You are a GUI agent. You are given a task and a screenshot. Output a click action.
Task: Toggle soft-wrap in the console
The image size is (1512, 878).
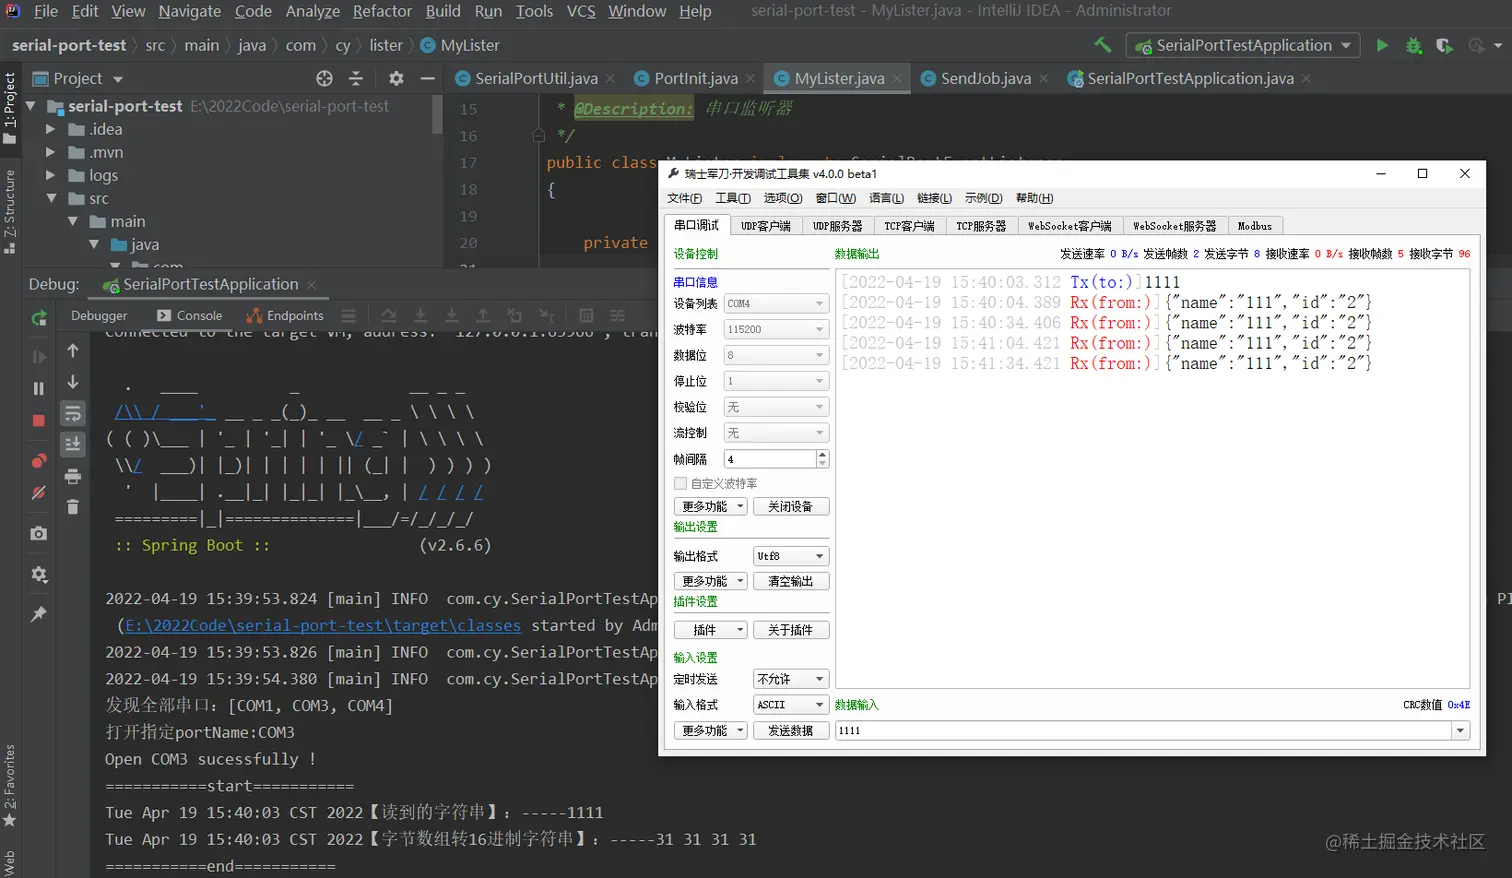click(x=73, y=413)
